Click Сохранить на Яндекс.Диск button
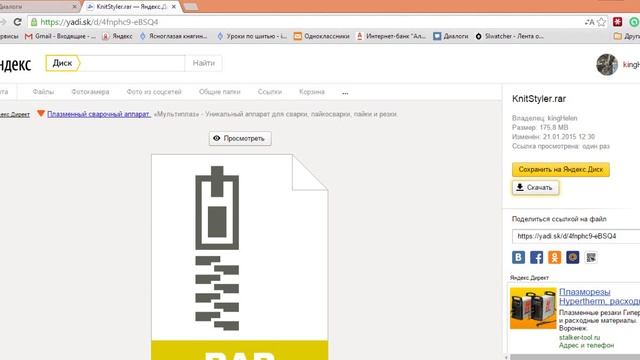The width and height of the screenshot is (640, 360). click(x=561, y=169)
